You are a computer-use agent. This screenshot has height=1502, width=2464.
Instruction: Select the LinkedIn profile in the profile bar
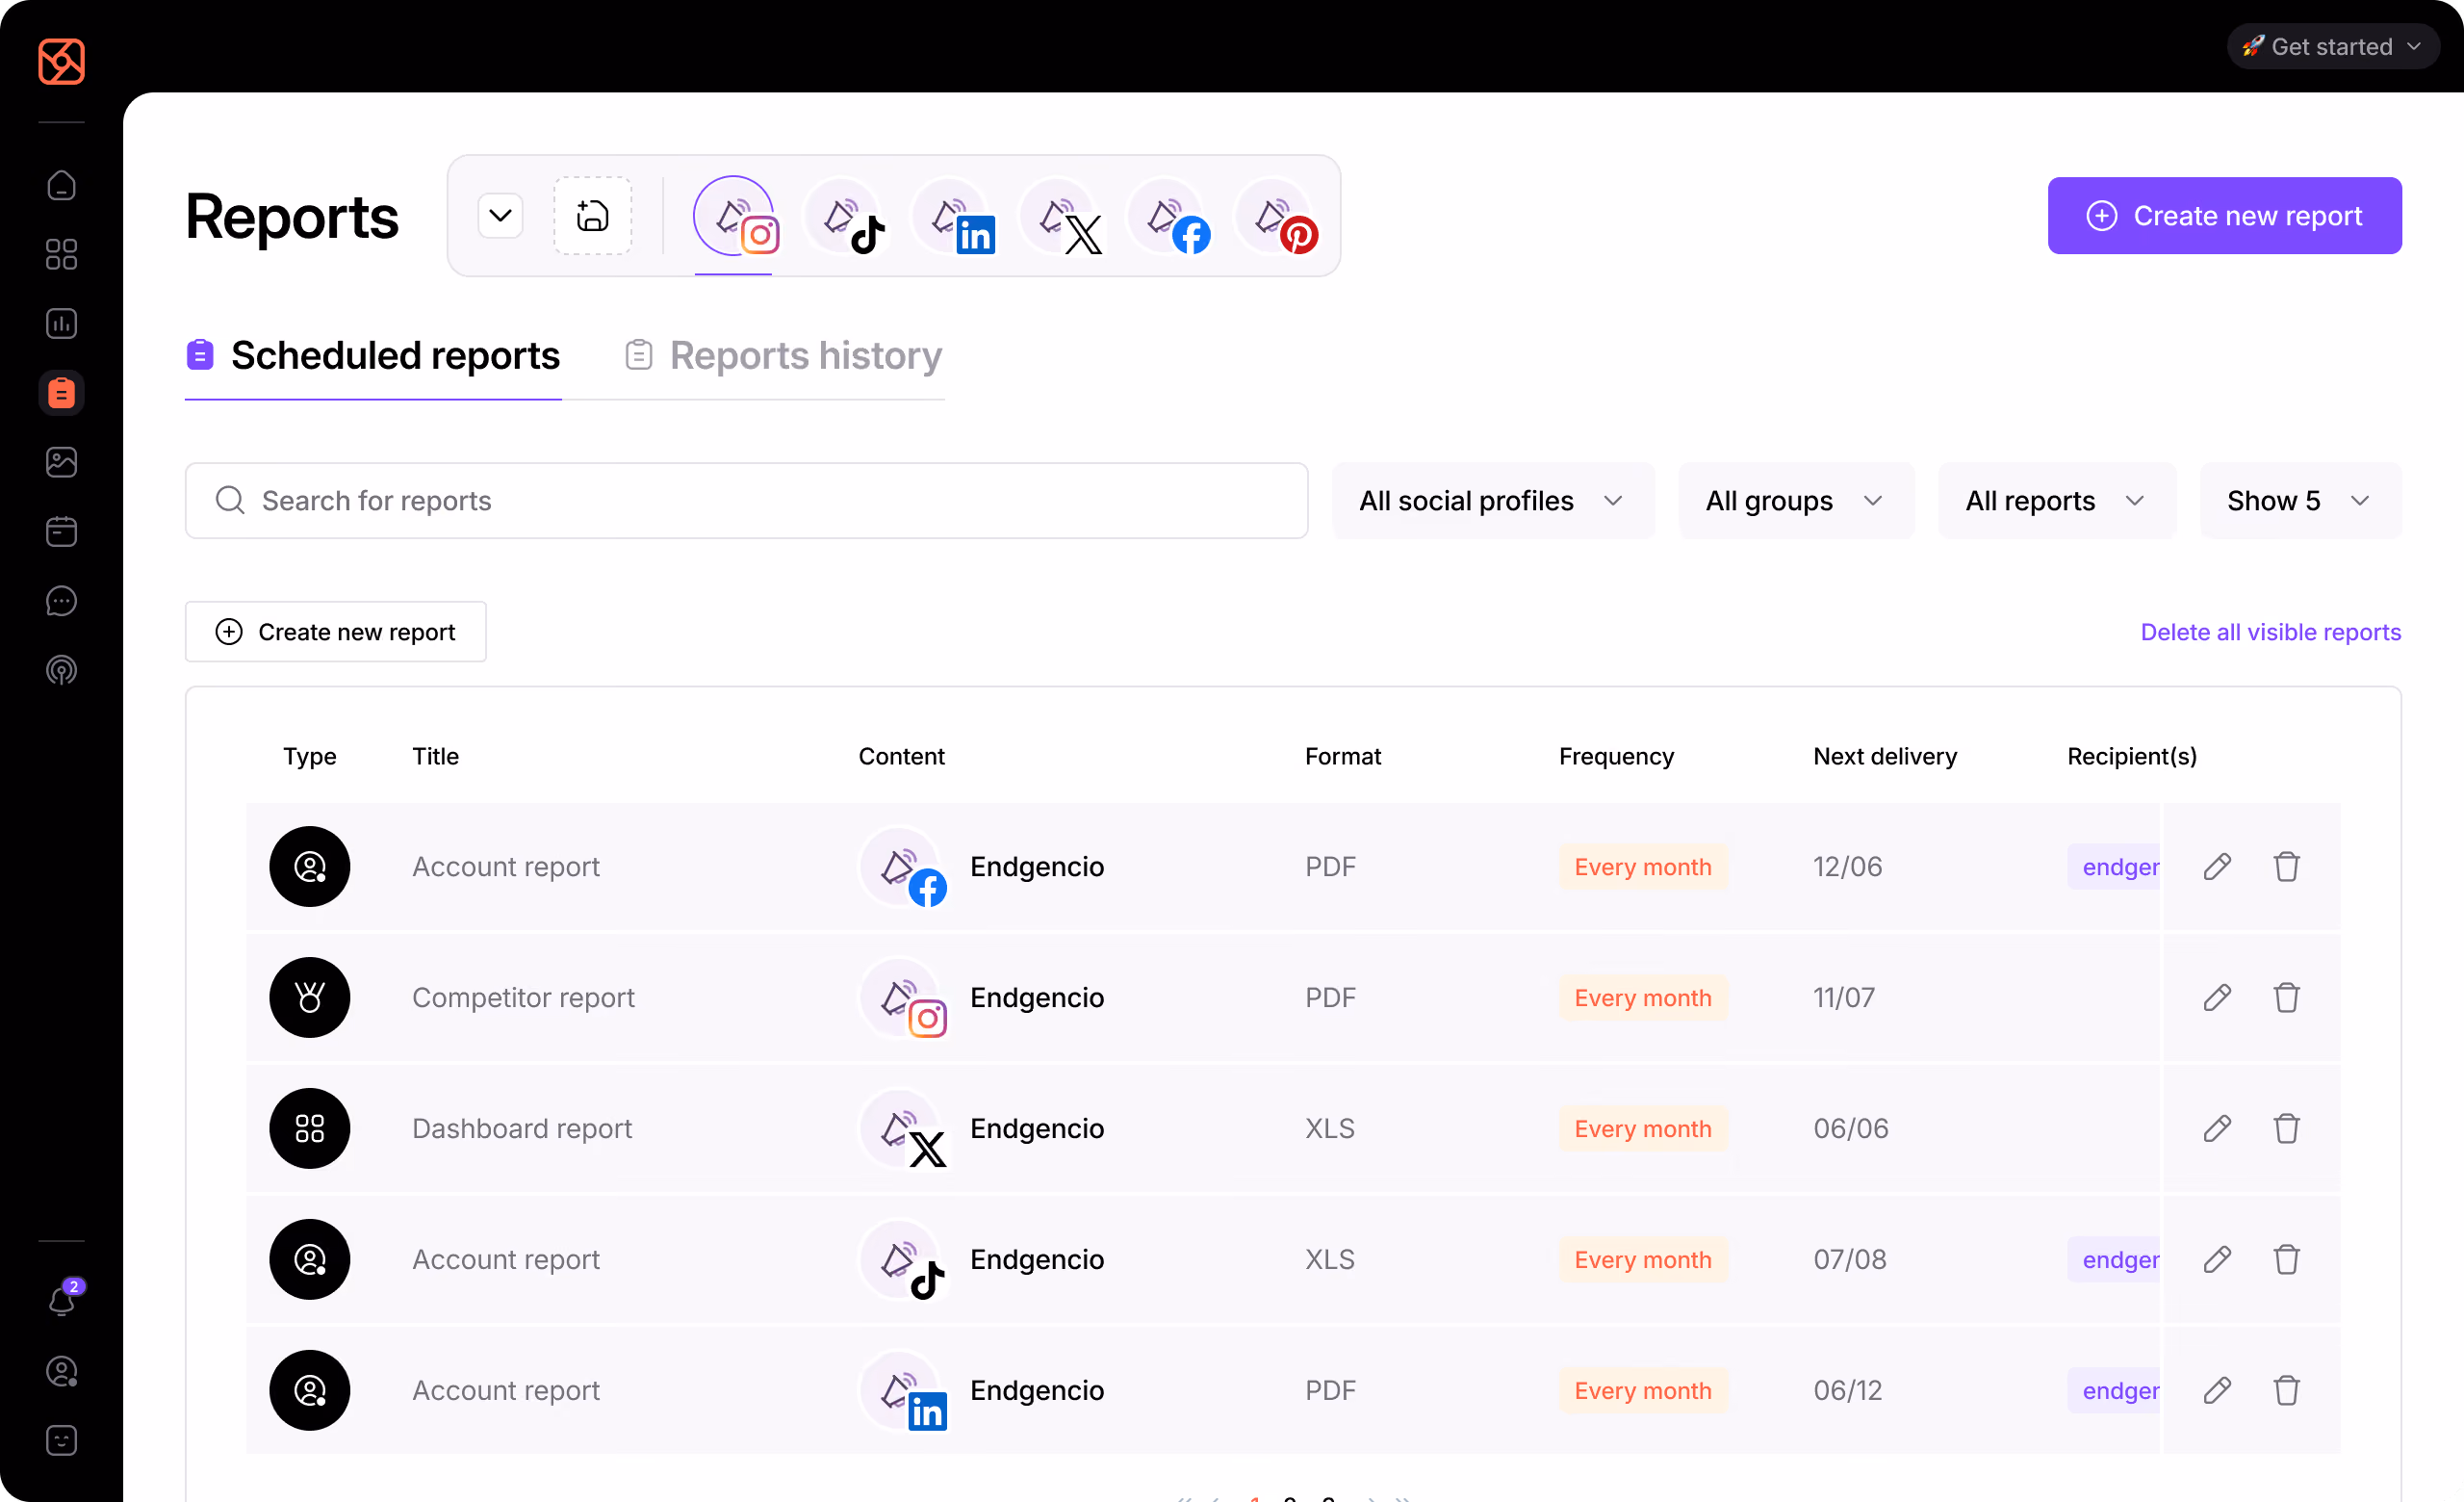(x=954, y=217)
